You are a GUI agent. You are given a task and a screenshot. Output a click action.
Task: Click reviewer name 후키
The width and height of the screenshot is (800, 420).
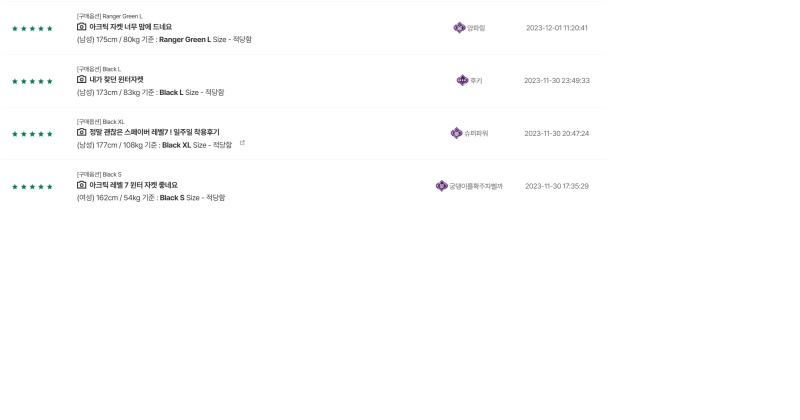click(x=476, y=80)
